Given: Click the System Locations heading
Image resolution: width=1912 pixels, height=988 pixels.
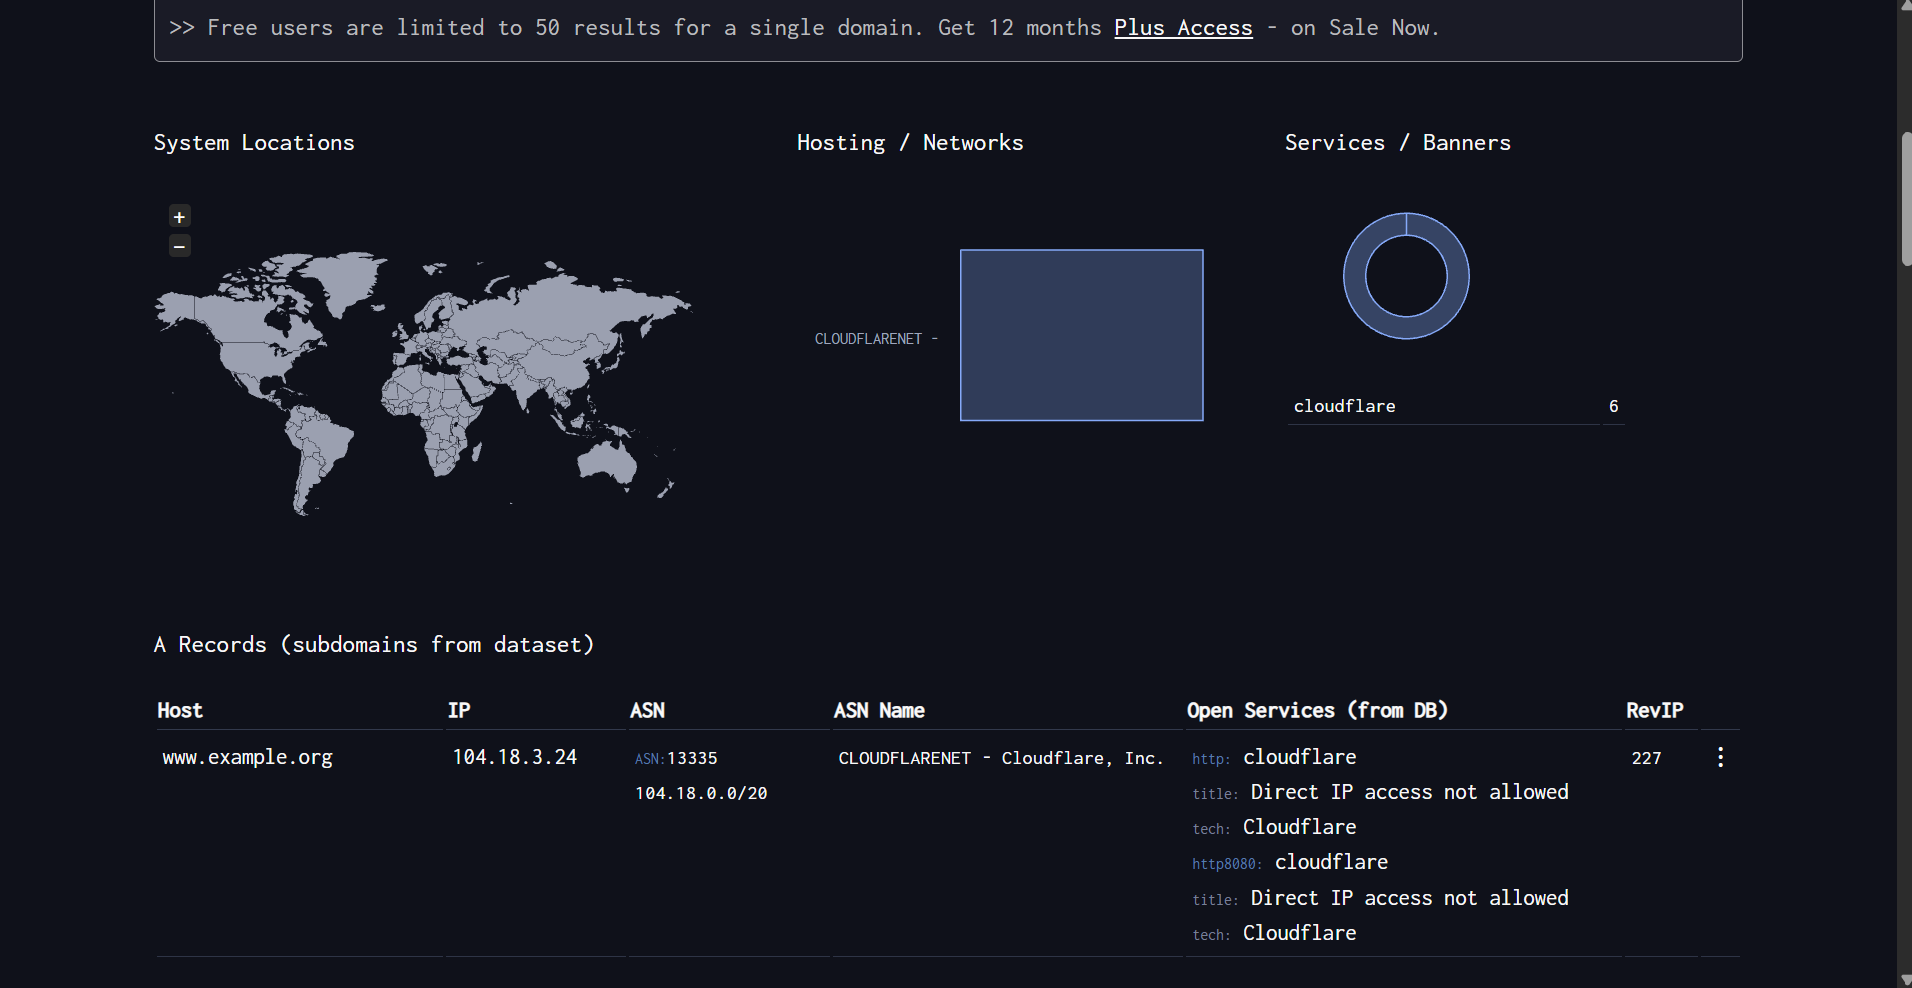Looking at the screenshot, I should pos(254,143).
